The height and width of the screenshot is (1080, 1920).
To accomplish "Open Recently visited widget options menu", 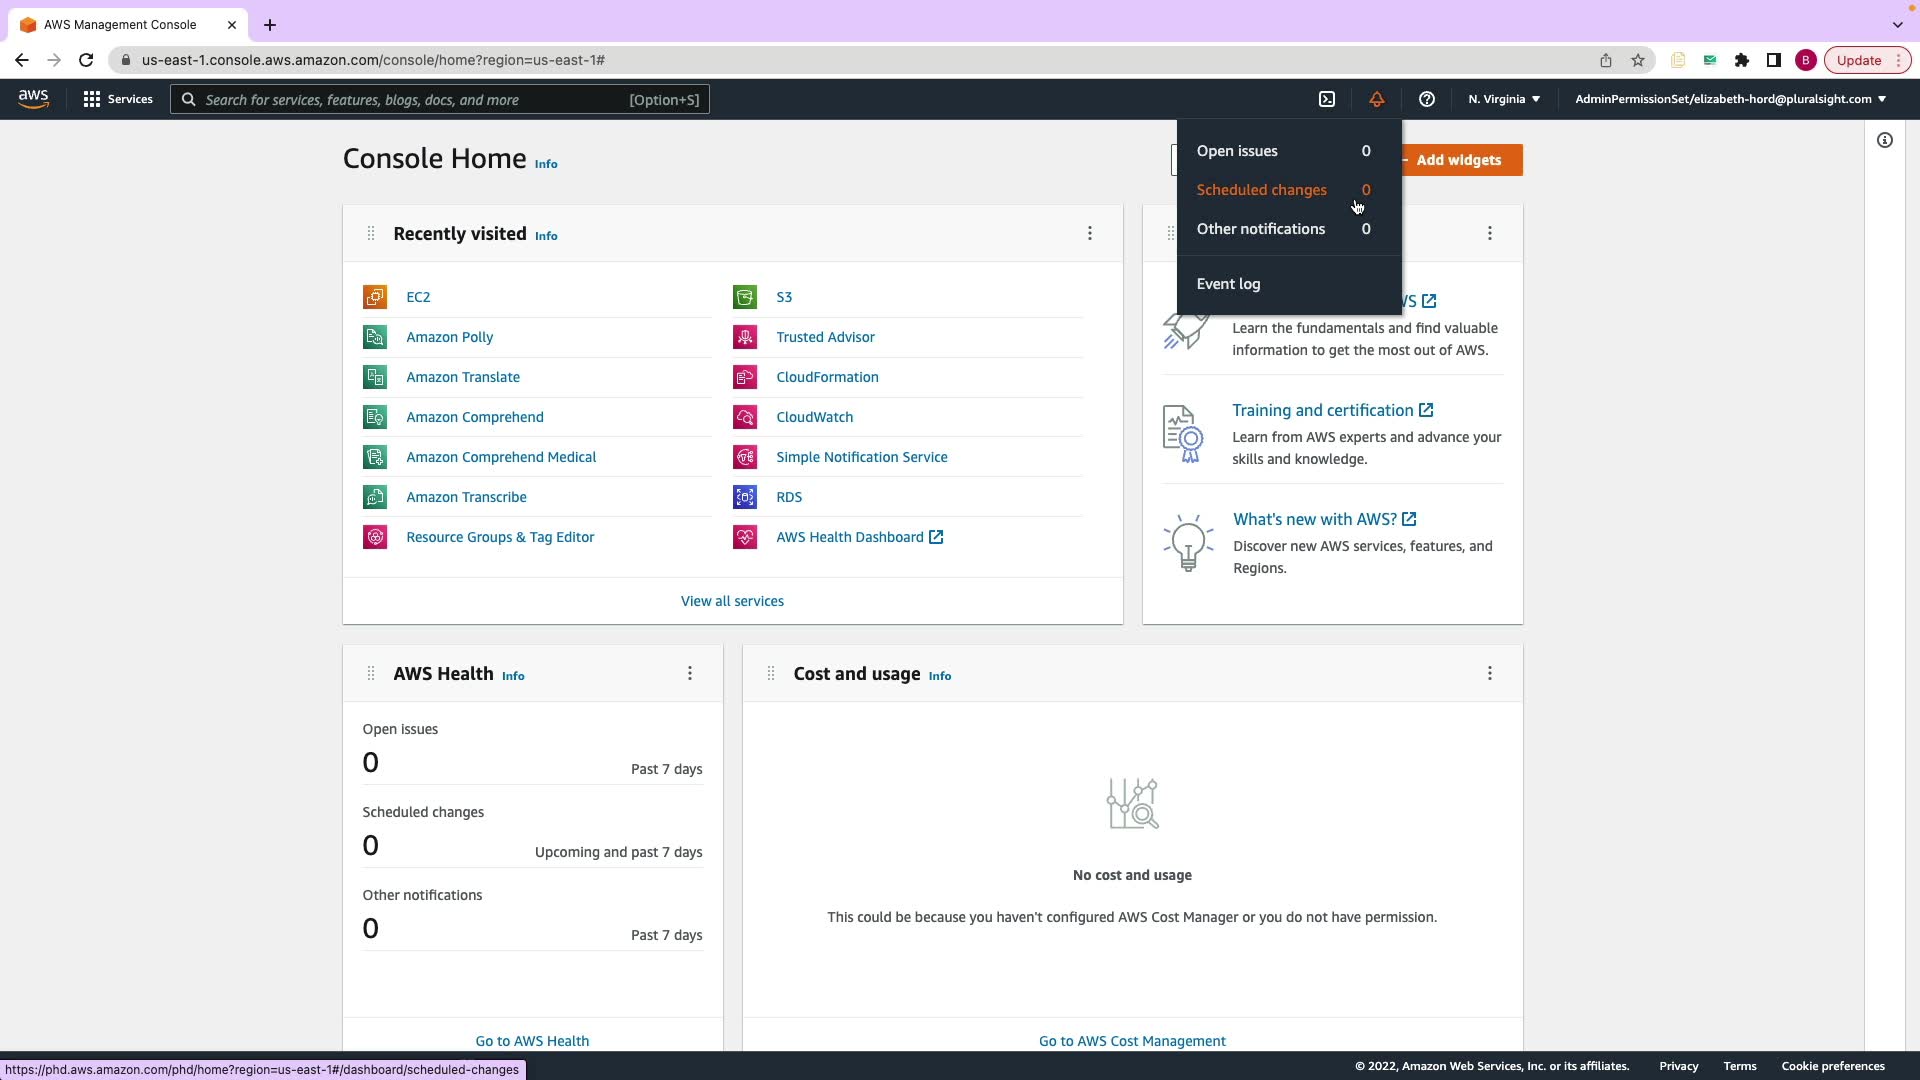I will [1090, 234].
